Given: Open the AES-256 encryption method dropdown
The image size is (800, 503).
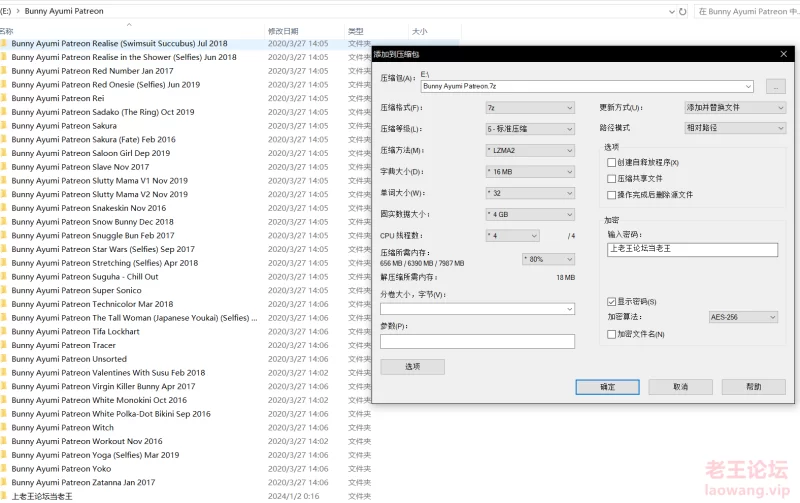Looking at the screenshot, I should 743,317.
